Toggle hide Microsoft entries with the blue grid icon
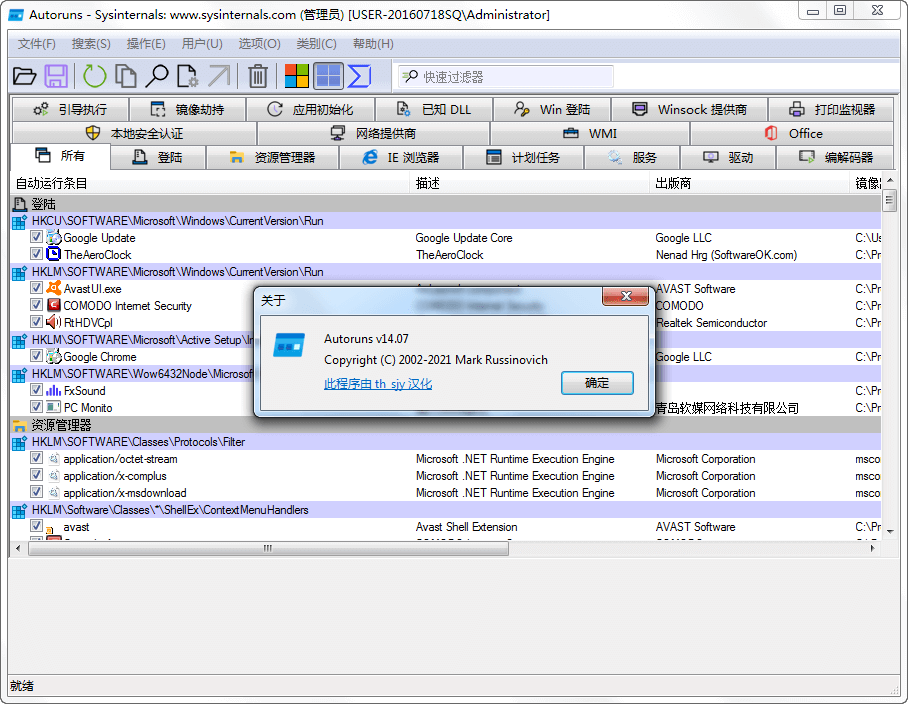This screenshot has width=908, height=704. click(328, 76)
